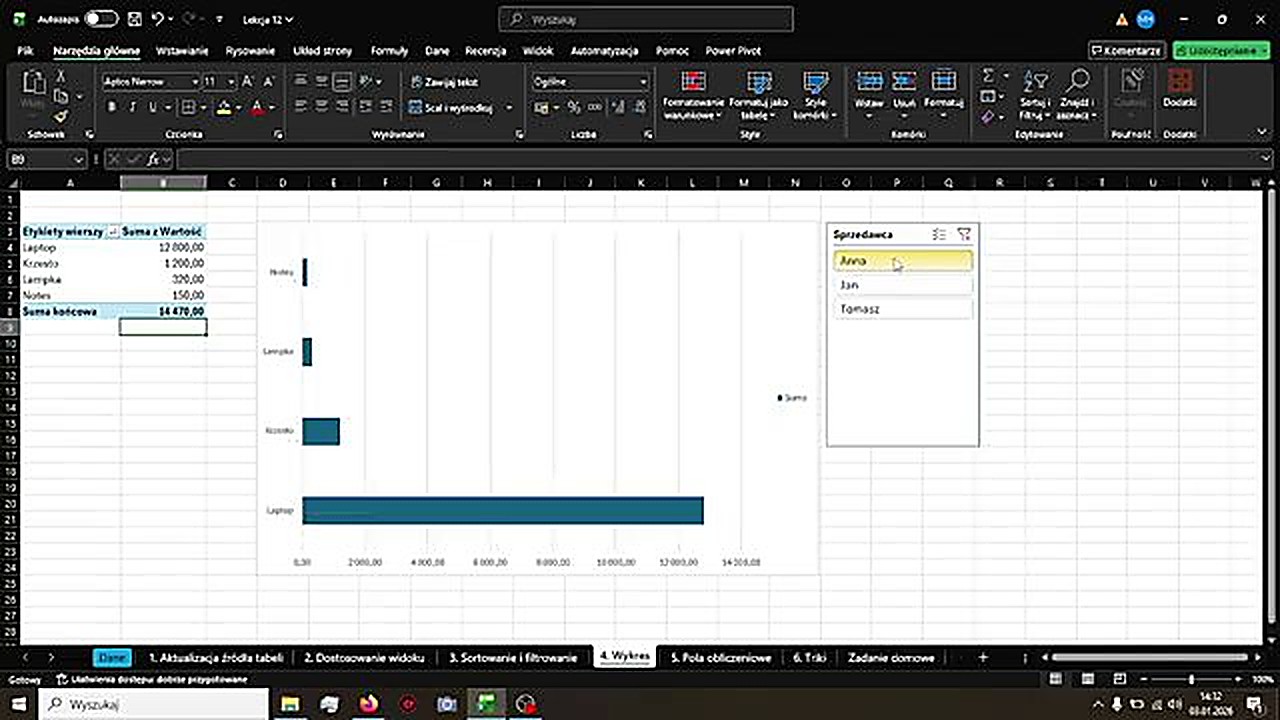This screenshot has width=1280, height=720.
Task: Open the 5. Pola obliczeniowe sheet tab
Action: tap(720, 657)
